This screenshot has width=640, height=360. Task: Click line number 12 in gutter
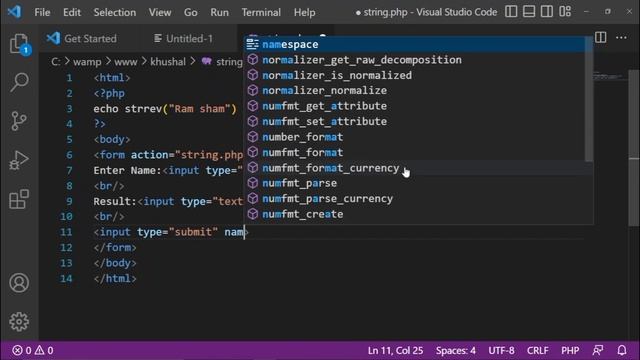point(66,247)
